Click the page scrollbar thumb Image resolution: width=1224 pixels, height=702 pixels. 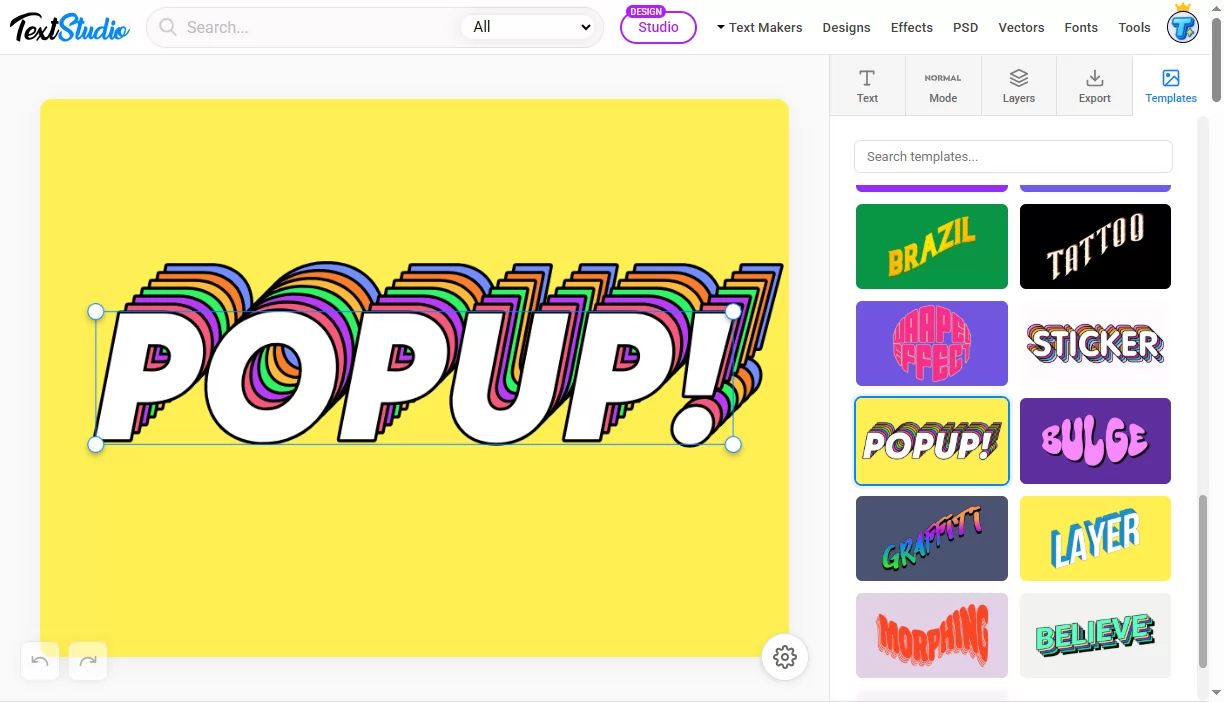[1216, 59]
